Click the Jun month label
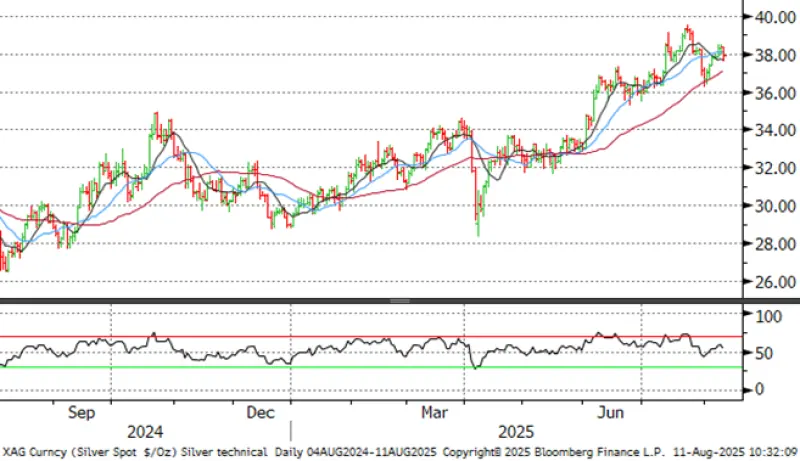The height and width of the screenshot is (461, 800). coord(611,413)
